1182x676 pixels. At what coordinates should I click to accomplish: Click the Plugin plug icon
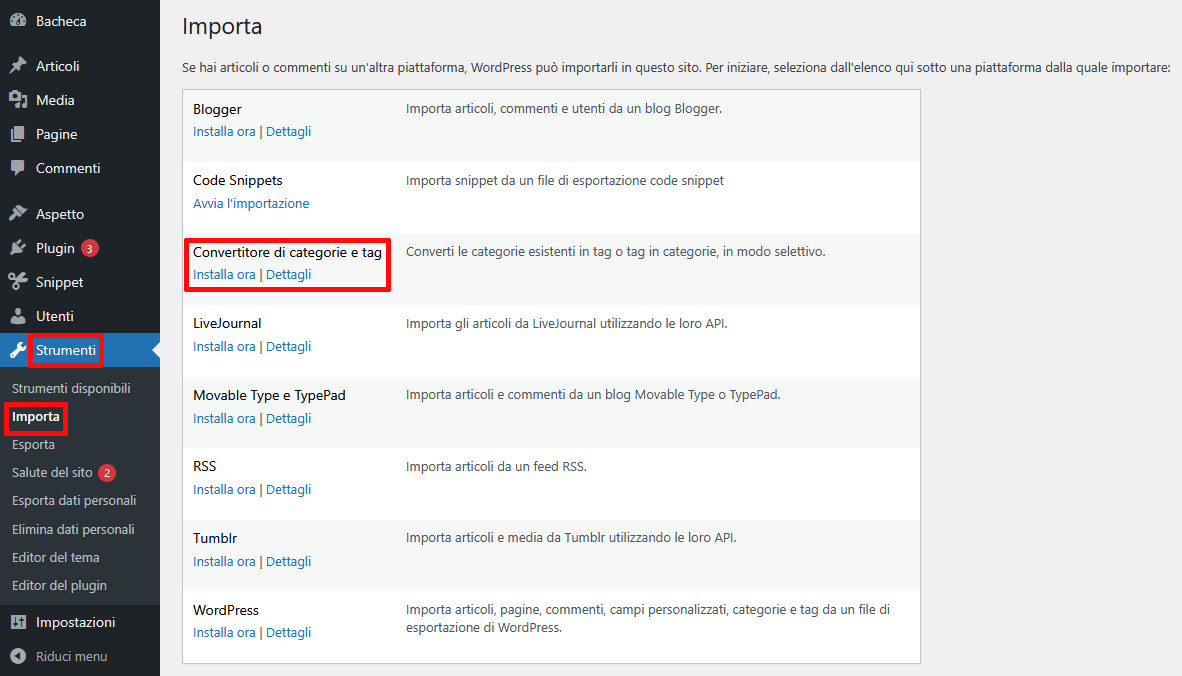[x=18, y=248]
